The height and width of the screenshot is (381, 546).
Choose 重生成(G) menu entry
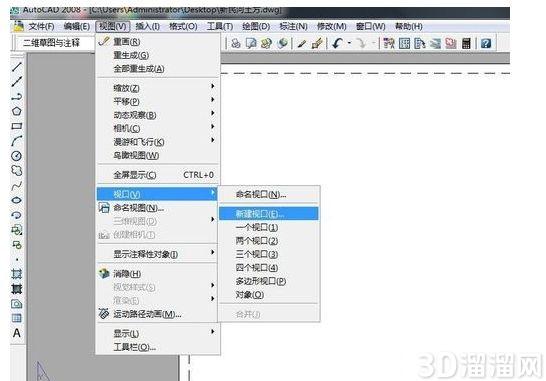tap(158, 55)
